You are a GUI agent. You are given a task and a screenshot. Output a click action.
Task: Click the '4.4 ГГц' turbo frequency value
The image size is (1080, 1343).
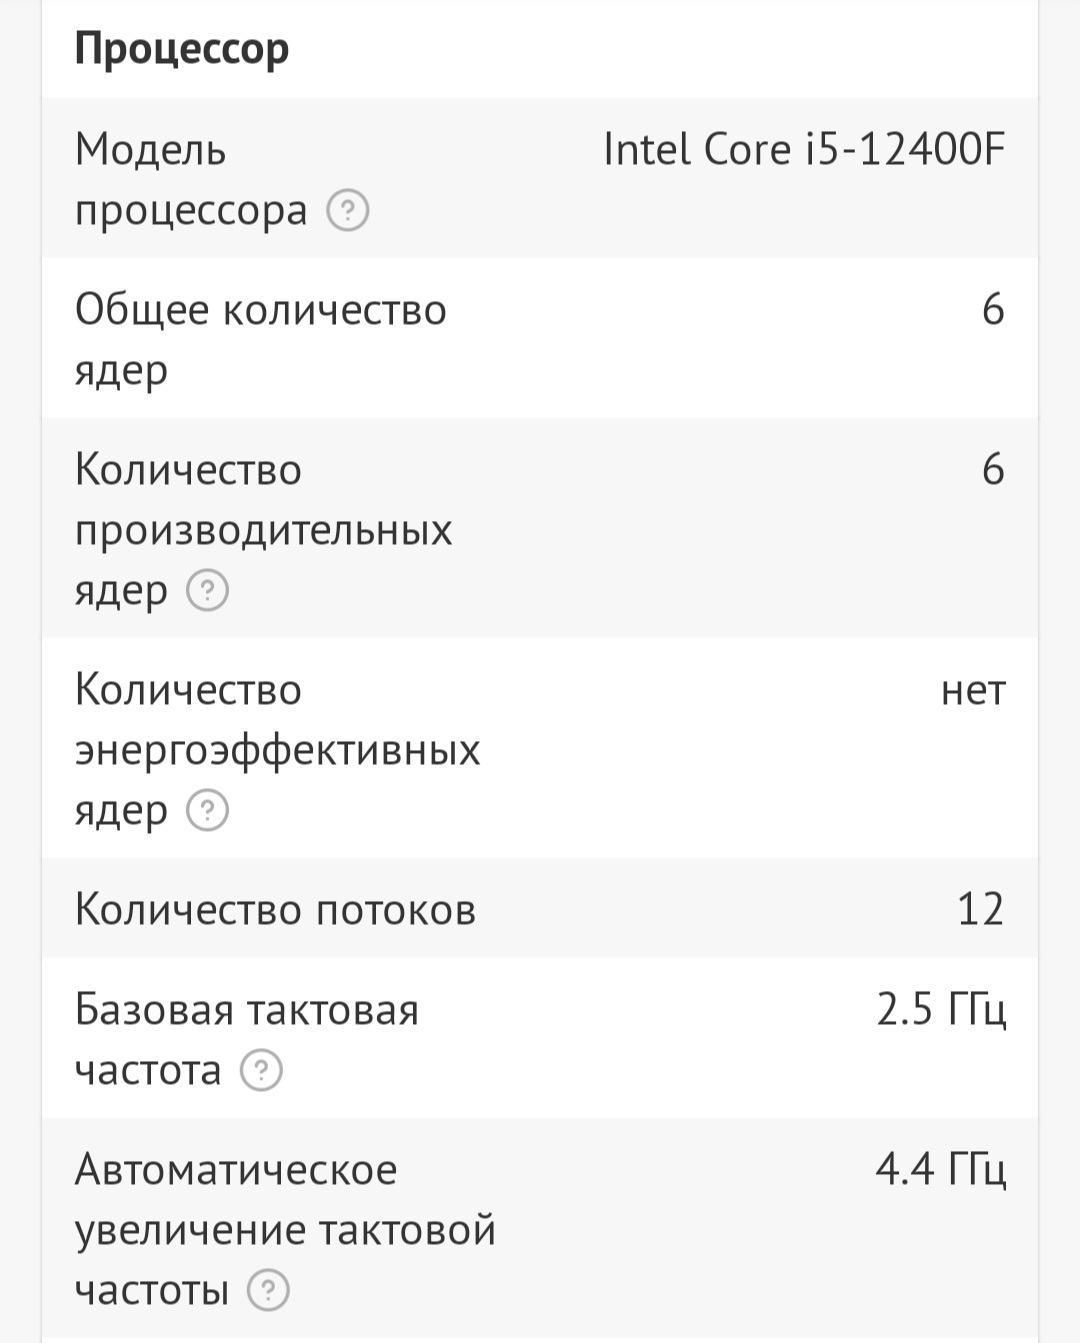[940, 1170]
